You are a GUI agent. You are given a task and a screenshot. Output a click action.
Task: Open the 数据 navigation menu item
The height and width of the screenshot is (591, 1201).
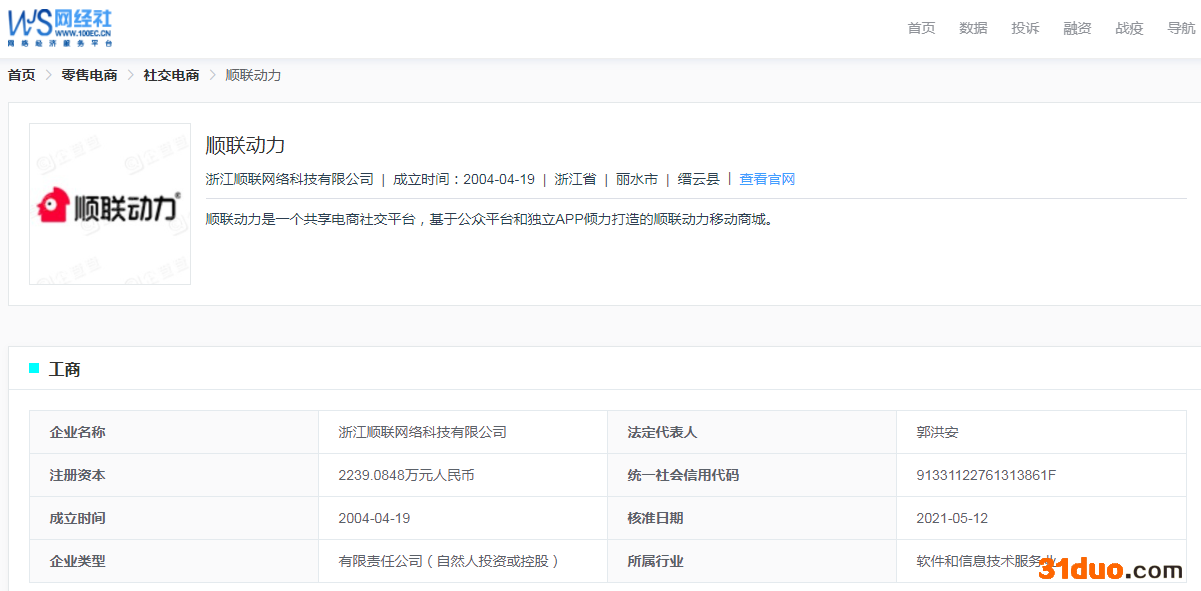pos(973,28)
